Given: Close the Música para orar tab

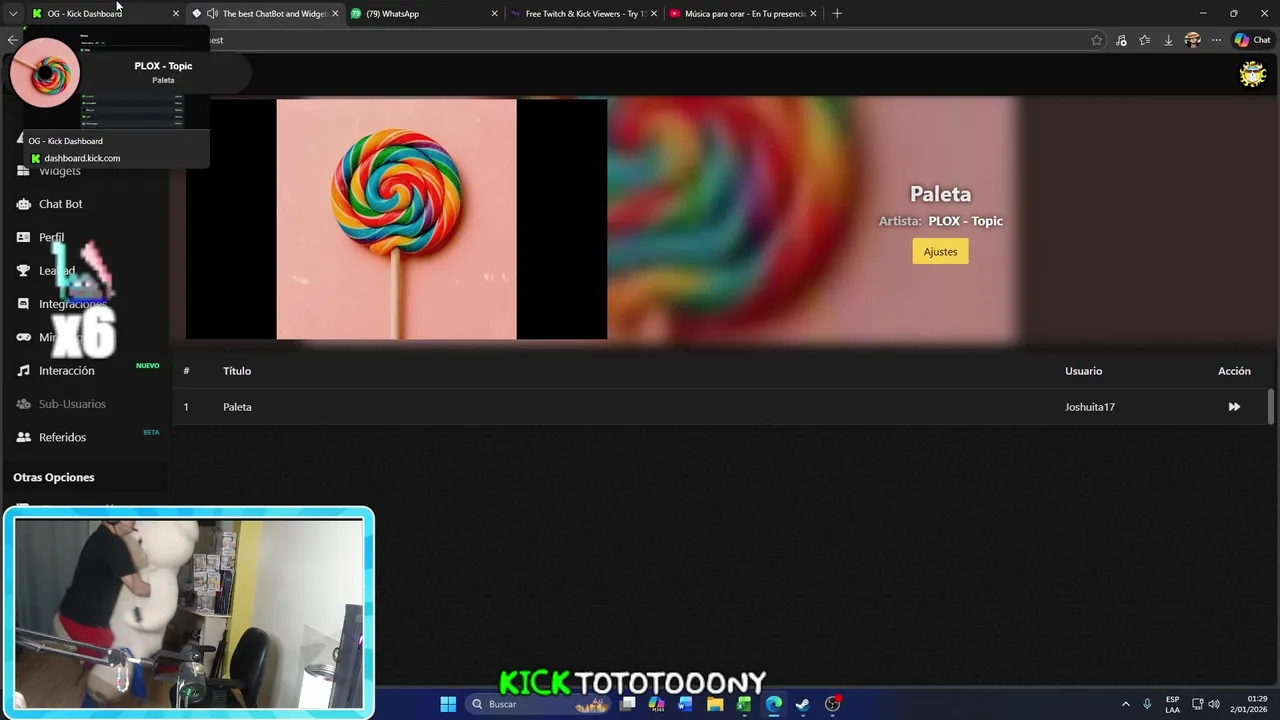Looking at the screenshot, I should 813,13.
